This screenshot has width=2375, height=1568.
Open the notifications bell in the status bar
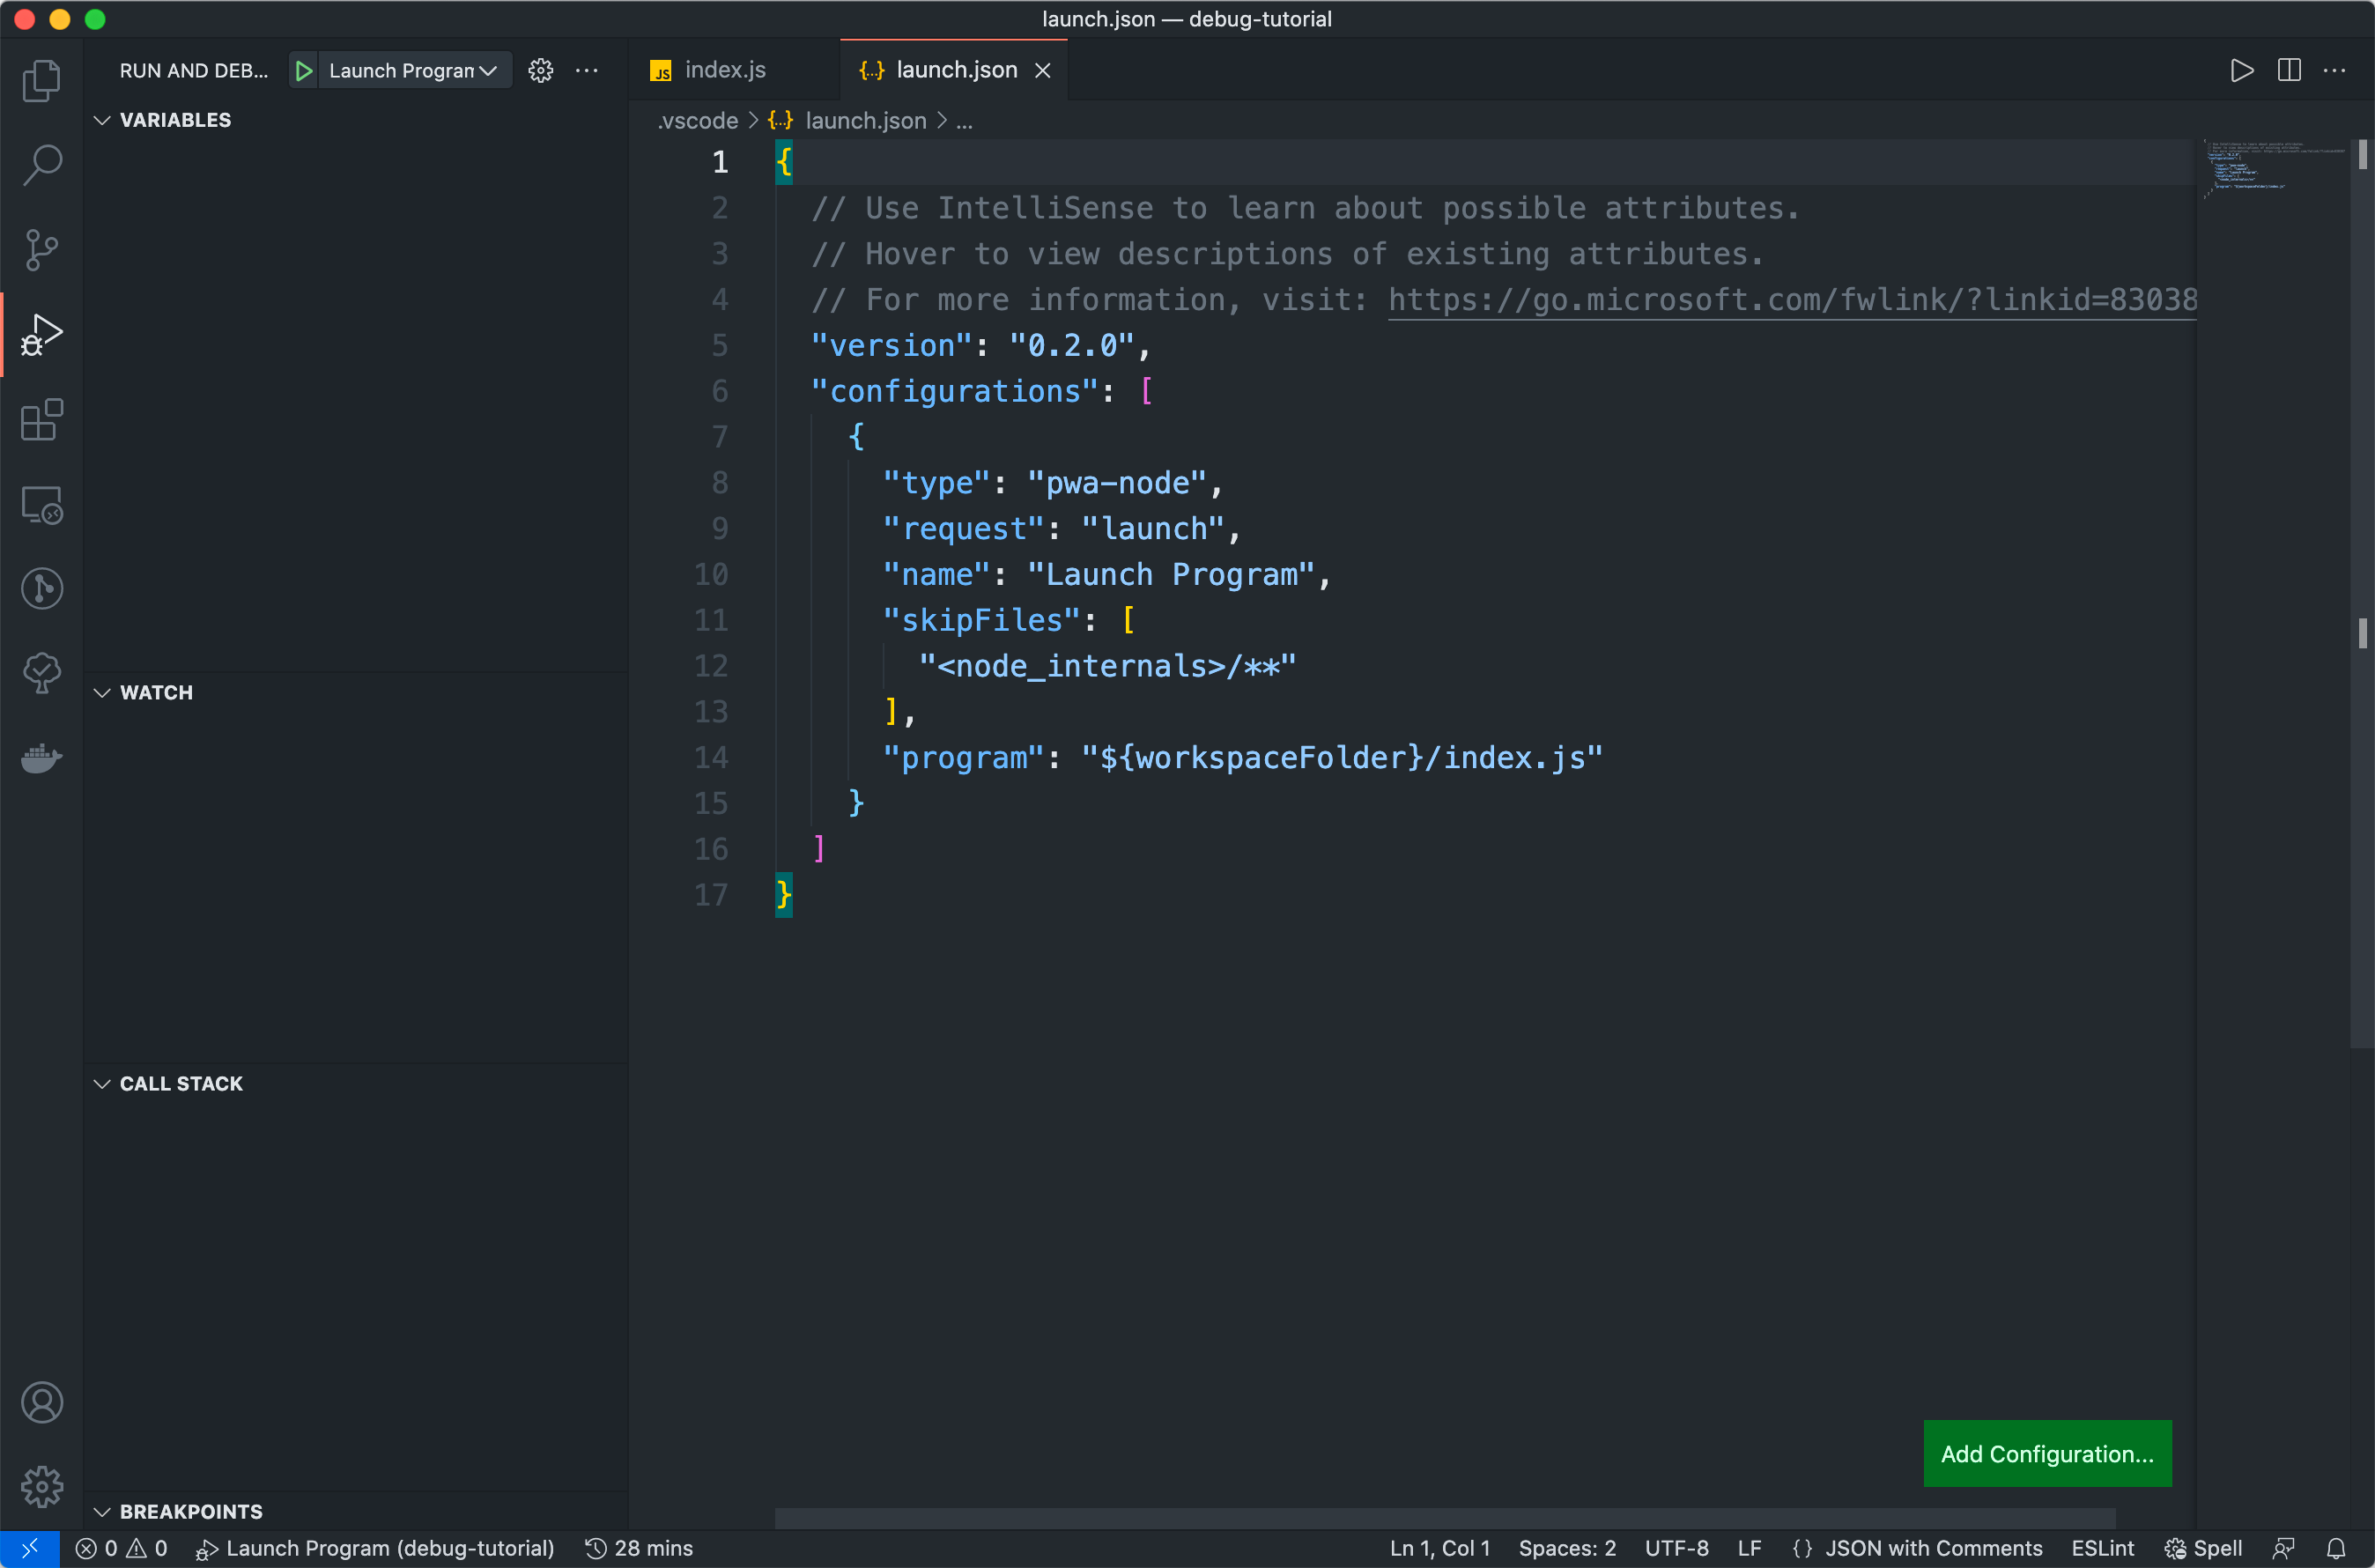(x=2335, y=1548)
